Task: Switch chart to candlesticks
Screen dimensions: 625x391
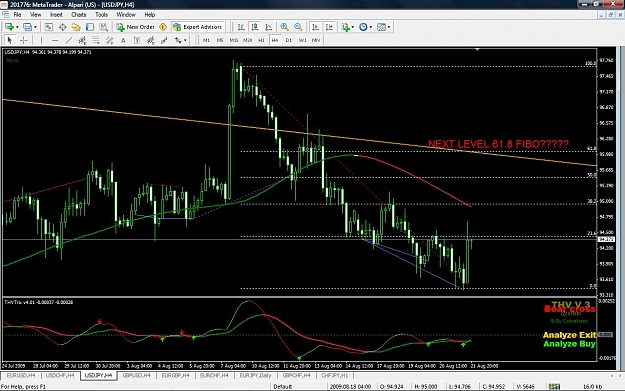Action: (255, 27)
